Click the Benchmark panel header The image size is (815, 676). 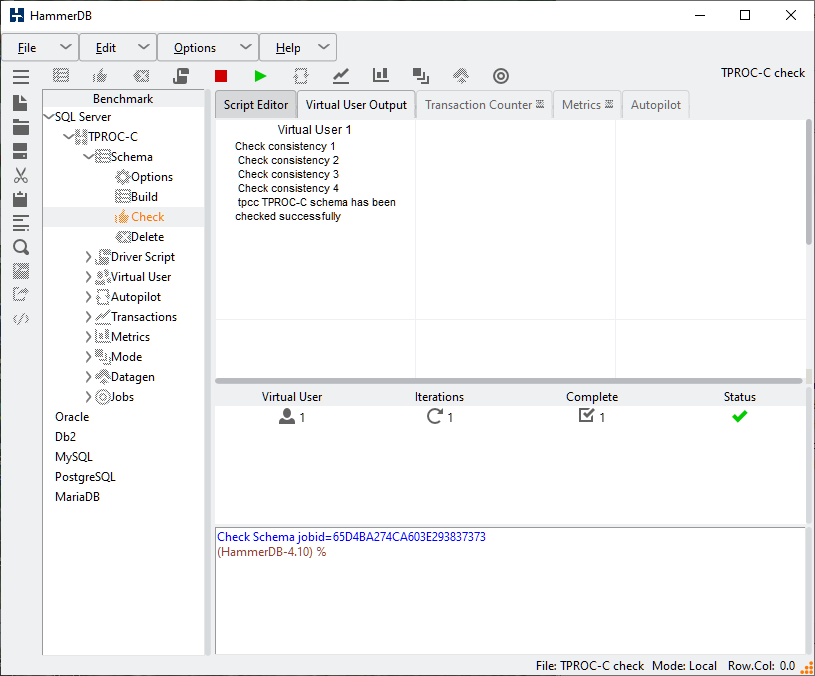(123, 99)
